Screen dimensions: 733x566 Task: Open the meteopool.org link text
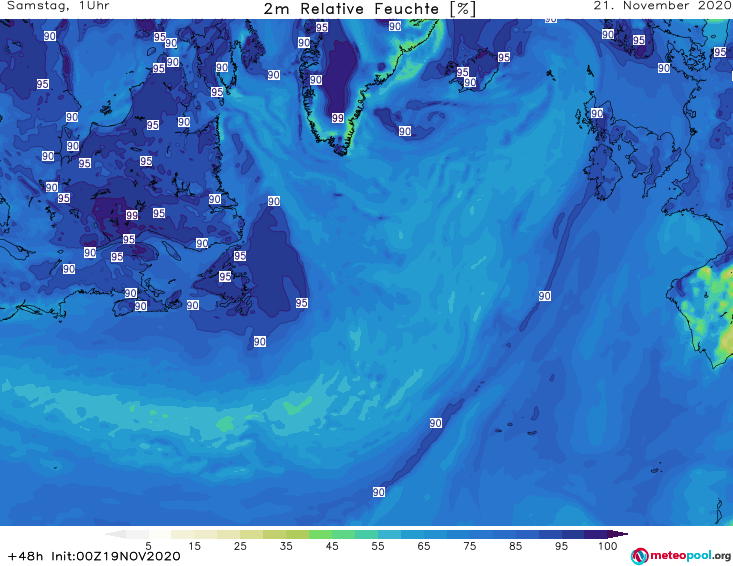(690, 556)
